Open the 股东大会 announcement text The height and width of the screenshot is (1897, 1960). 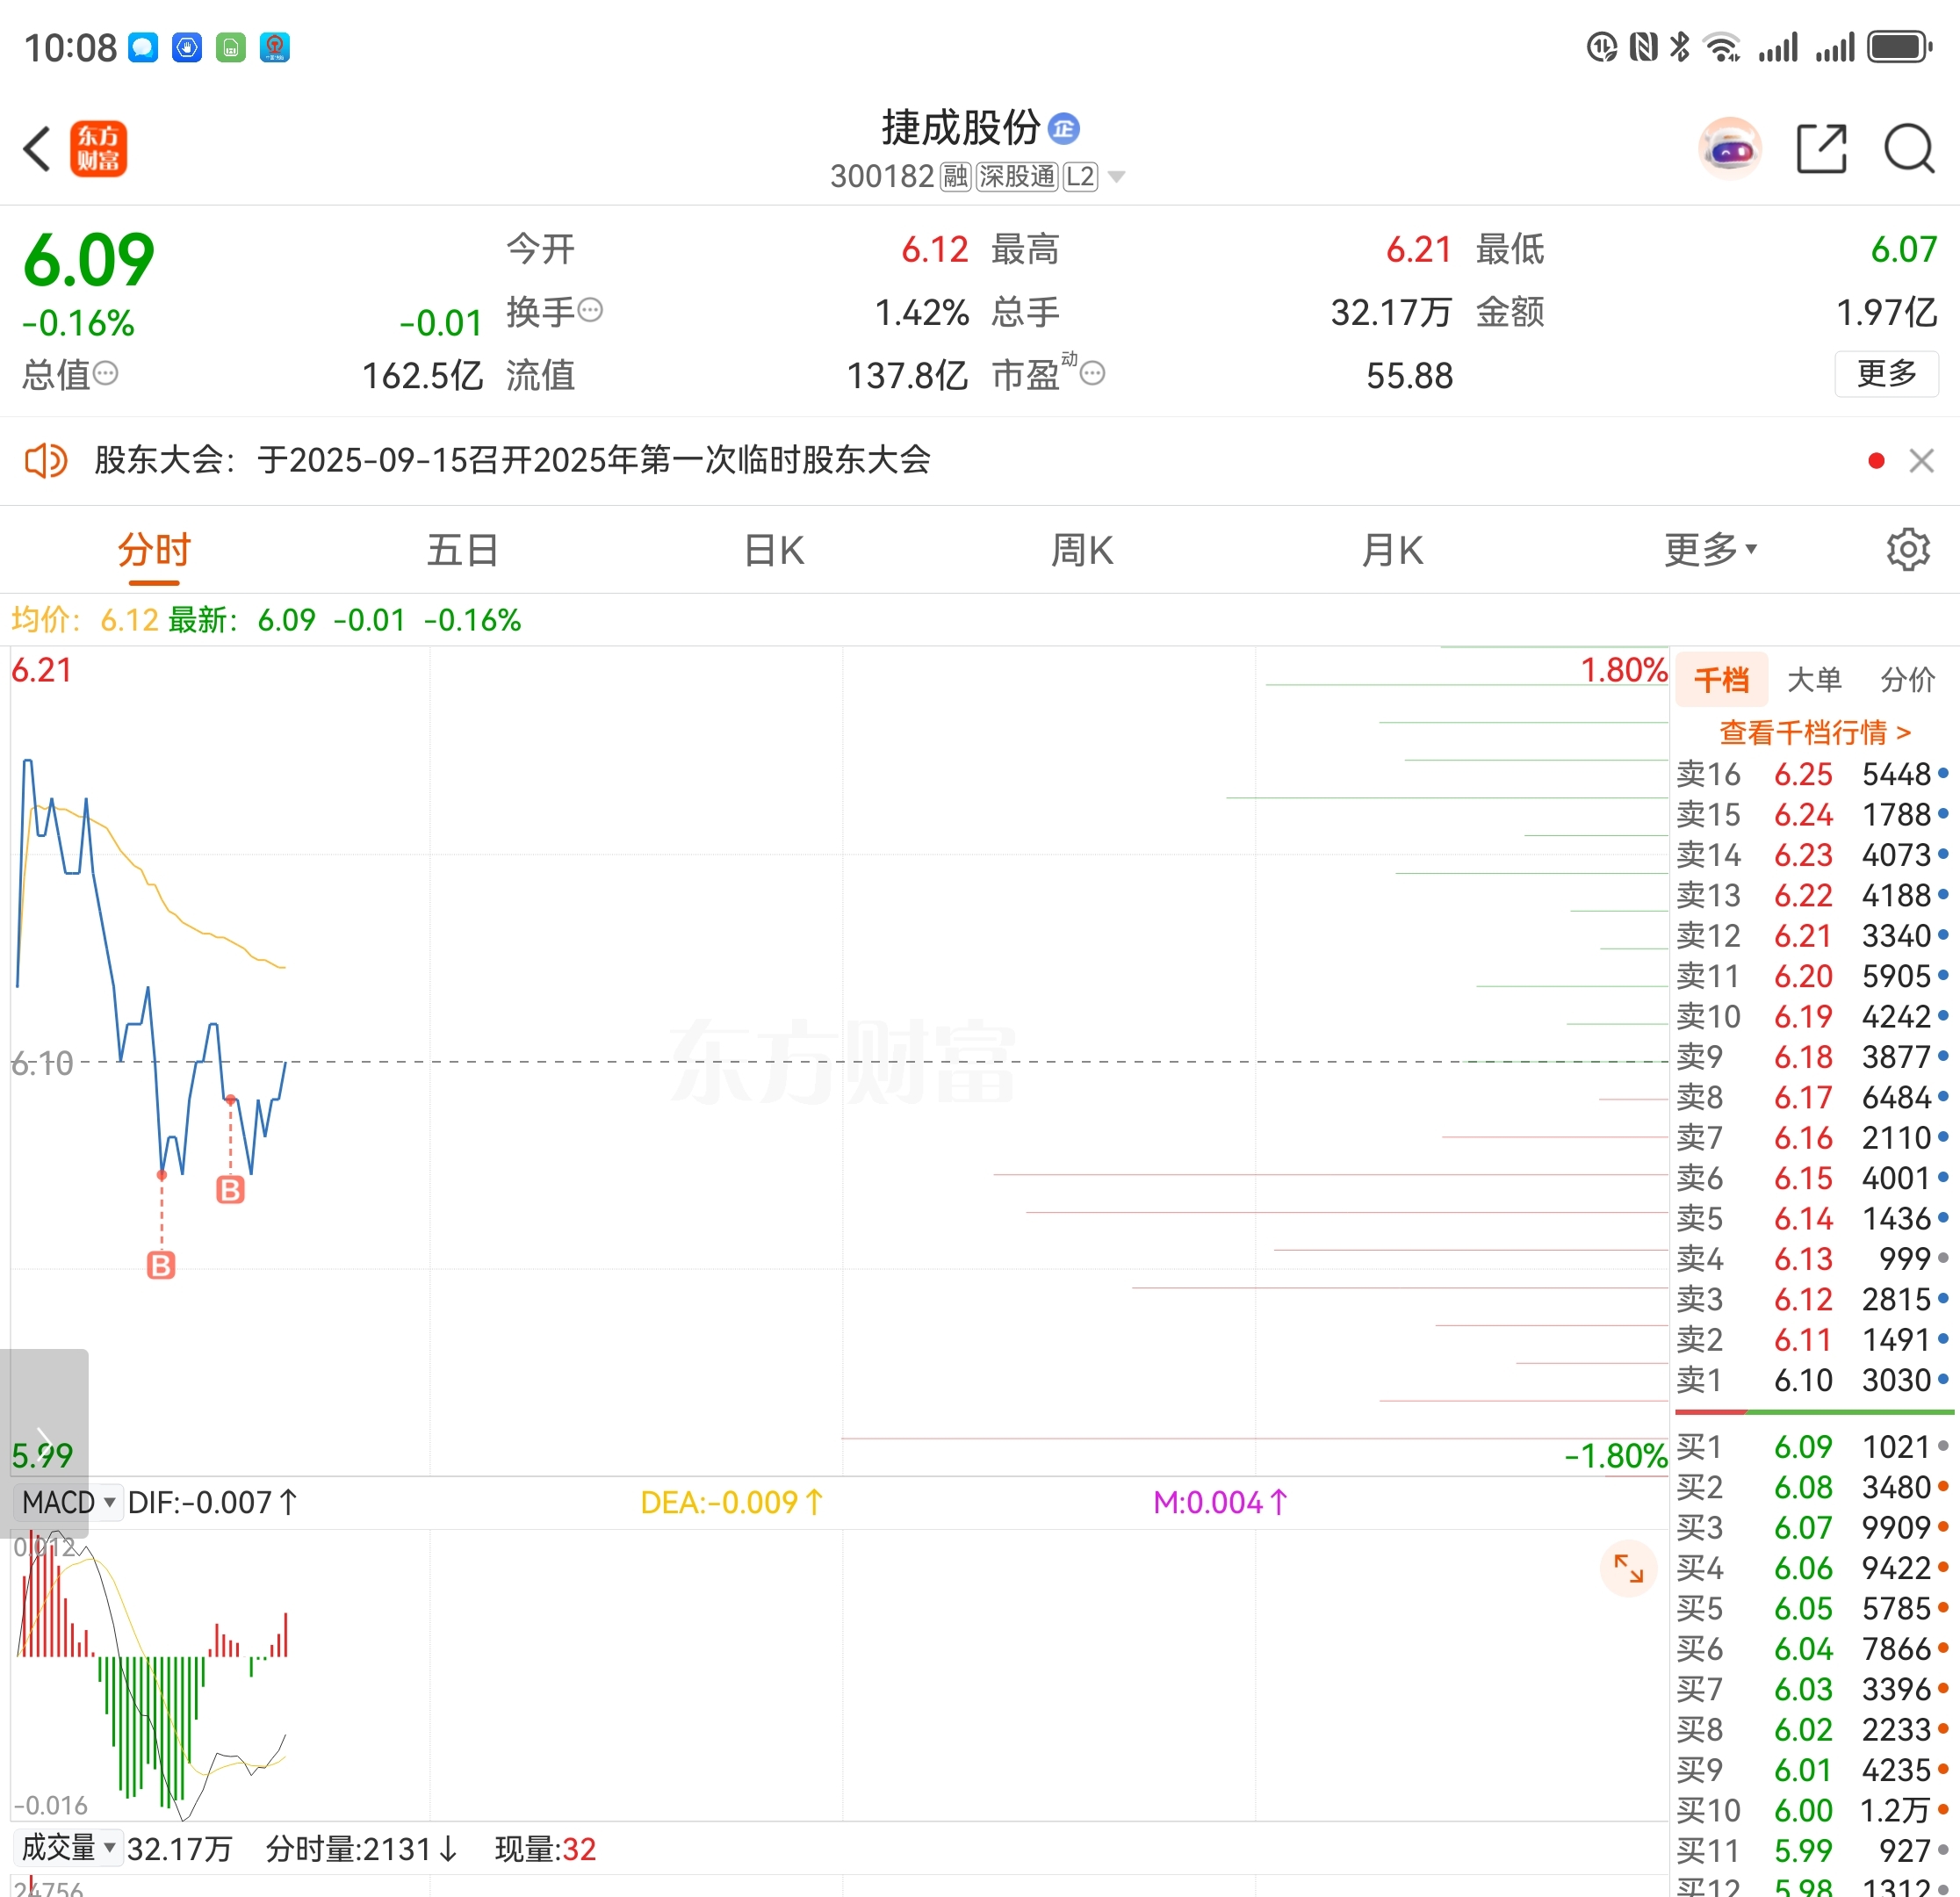coord(513,460)
